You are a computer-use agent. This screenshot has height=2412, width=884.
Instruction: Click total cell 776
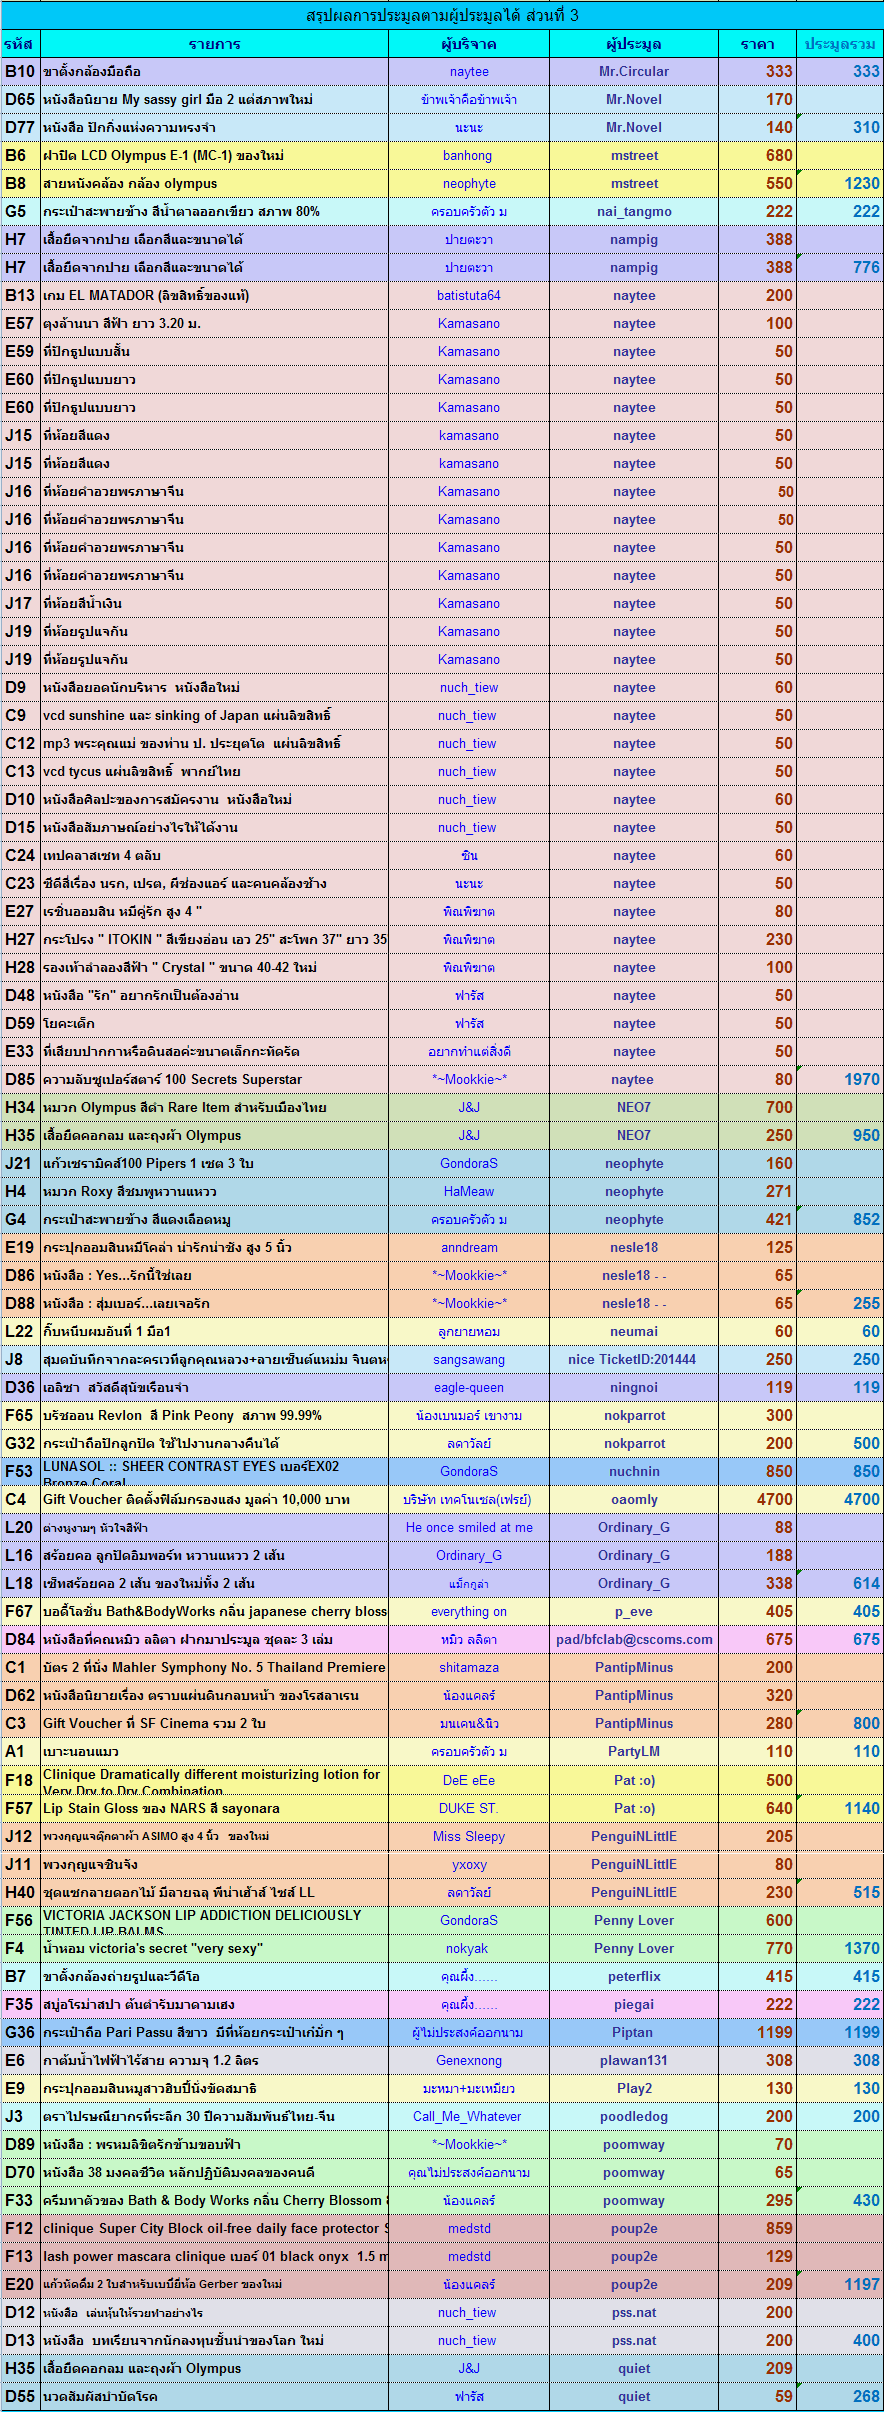coord(840,268)
